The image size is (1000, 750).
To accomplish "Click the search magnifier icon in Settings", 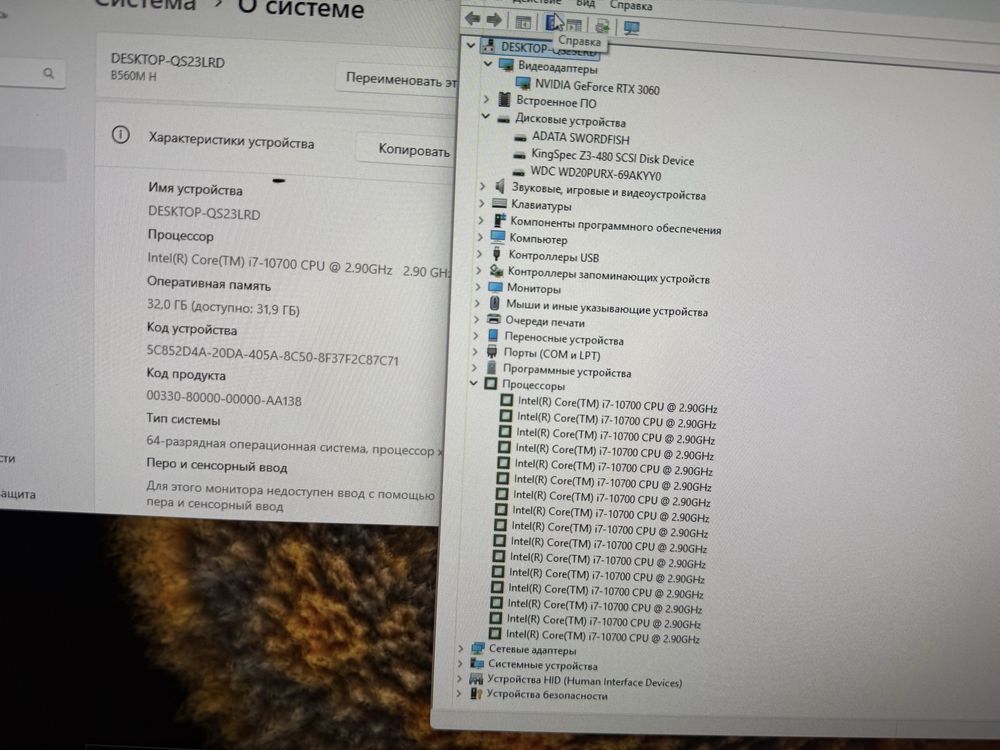I will click(x=48, y=73).
